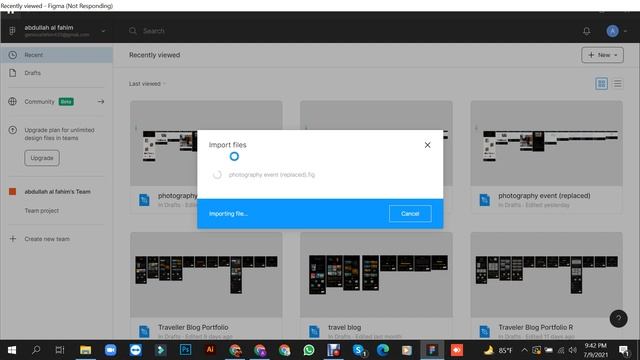Image resolution: width=640 pixels, height=360 pixels.
Task: Open photography event (replaced) thumbnail on right
Action: coord(547,143)
